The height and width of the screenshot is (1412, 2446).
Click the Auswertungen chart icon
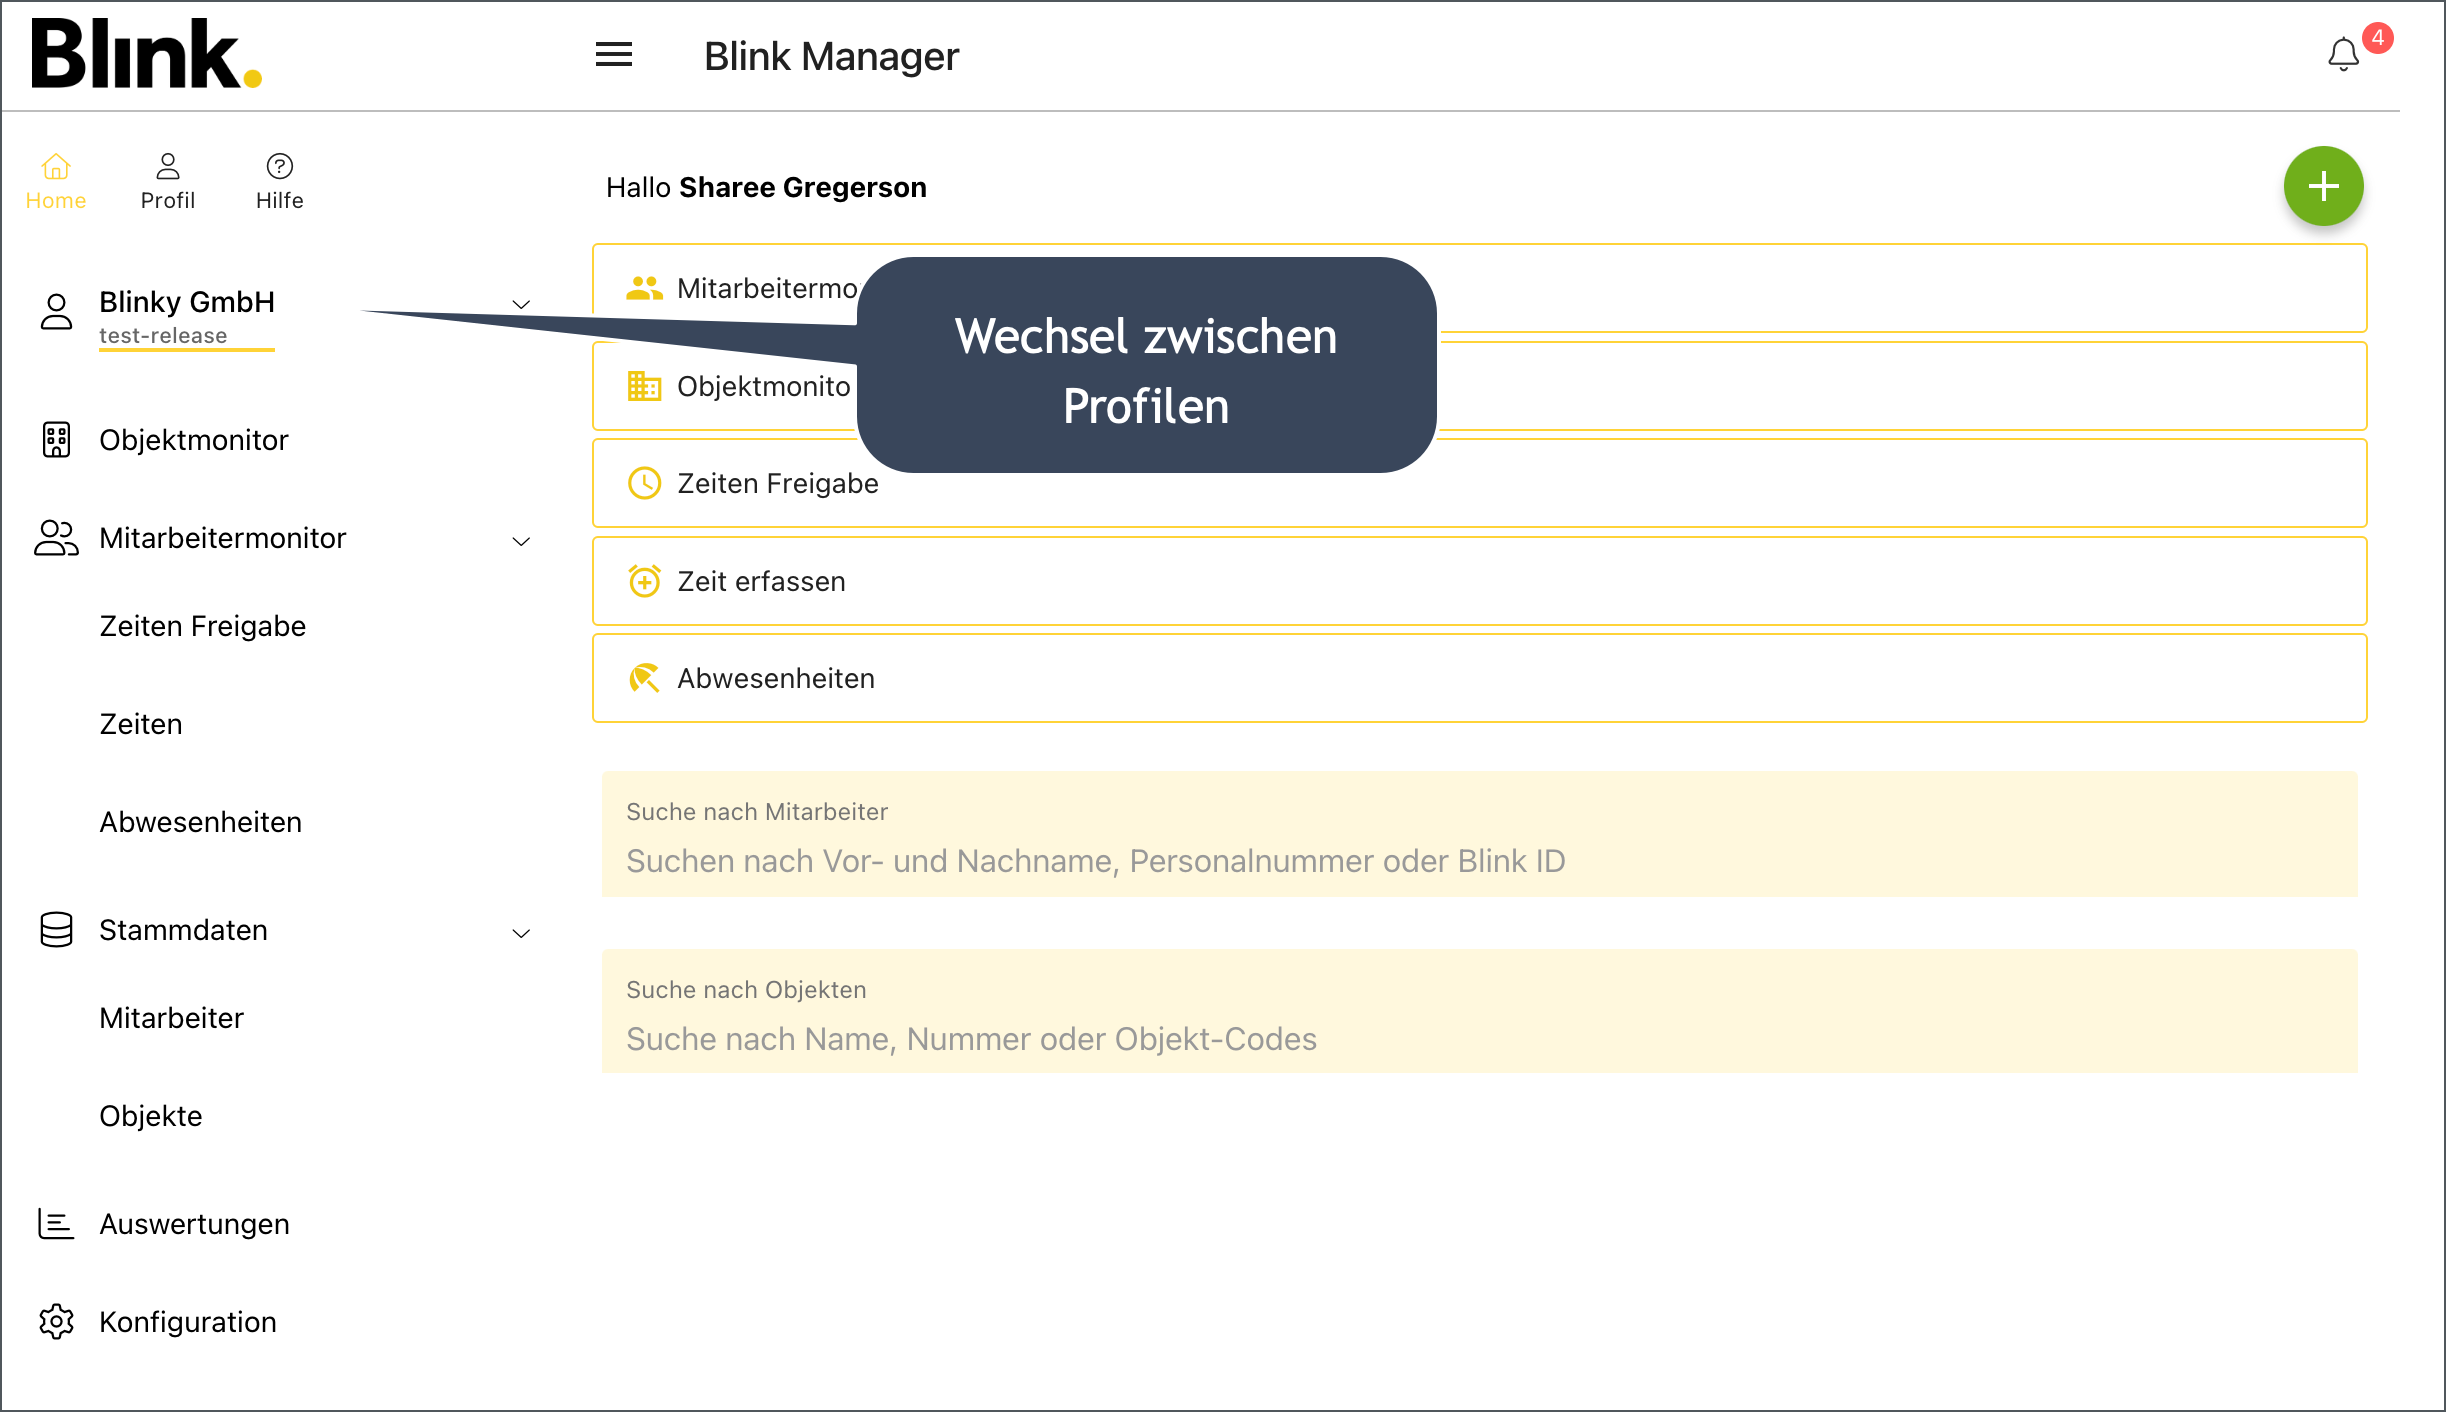point(56,1223)
